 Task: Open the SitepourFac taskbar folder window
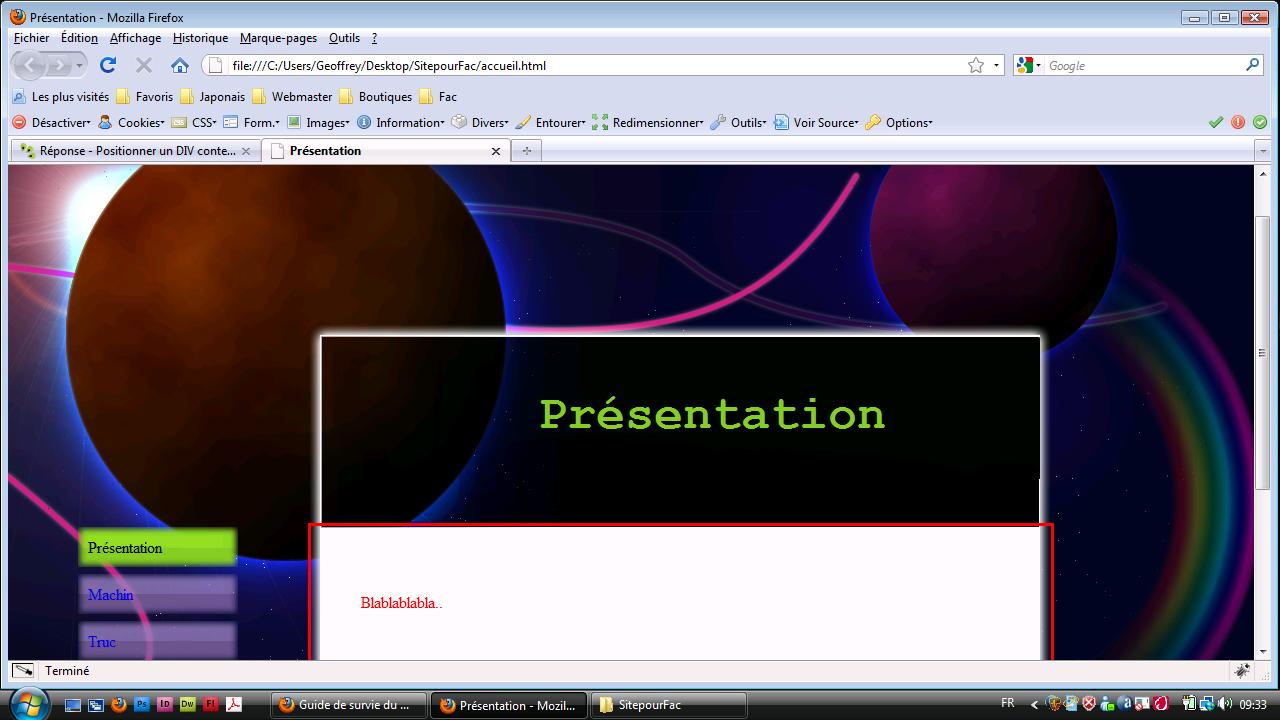click(669, 705)
